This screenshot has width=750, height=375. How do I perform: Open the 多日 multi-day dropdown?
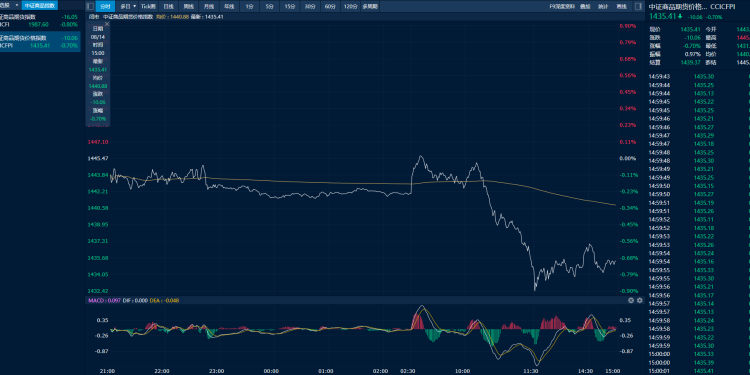click(128, 6)
